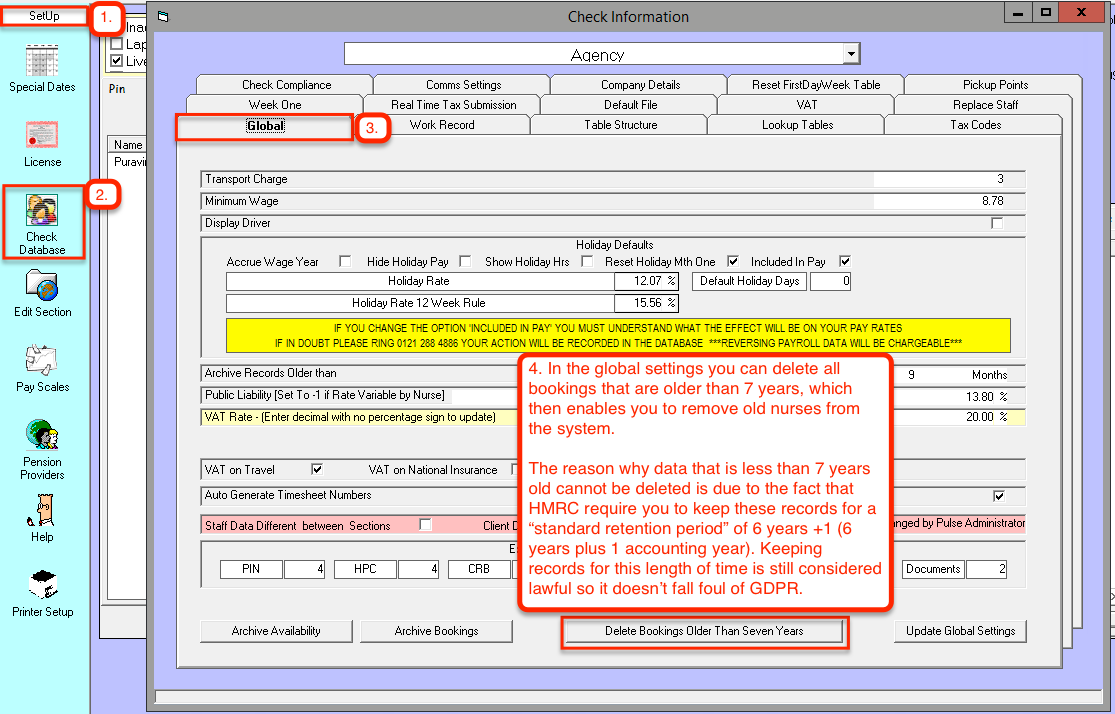Toggle the Hide Holiday Pay checkbox

coord(465,262)
